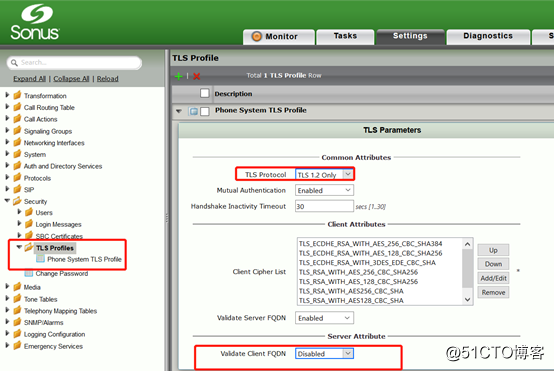Click the Up cipher button
The height and width of the screenshot is (371, 554).
point(493,250)
